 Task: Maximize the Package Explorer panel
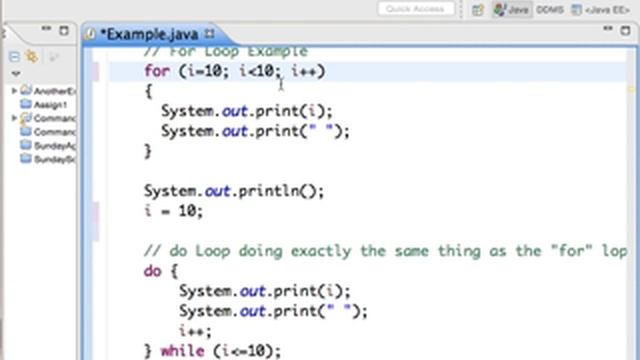tap(64, 31)
